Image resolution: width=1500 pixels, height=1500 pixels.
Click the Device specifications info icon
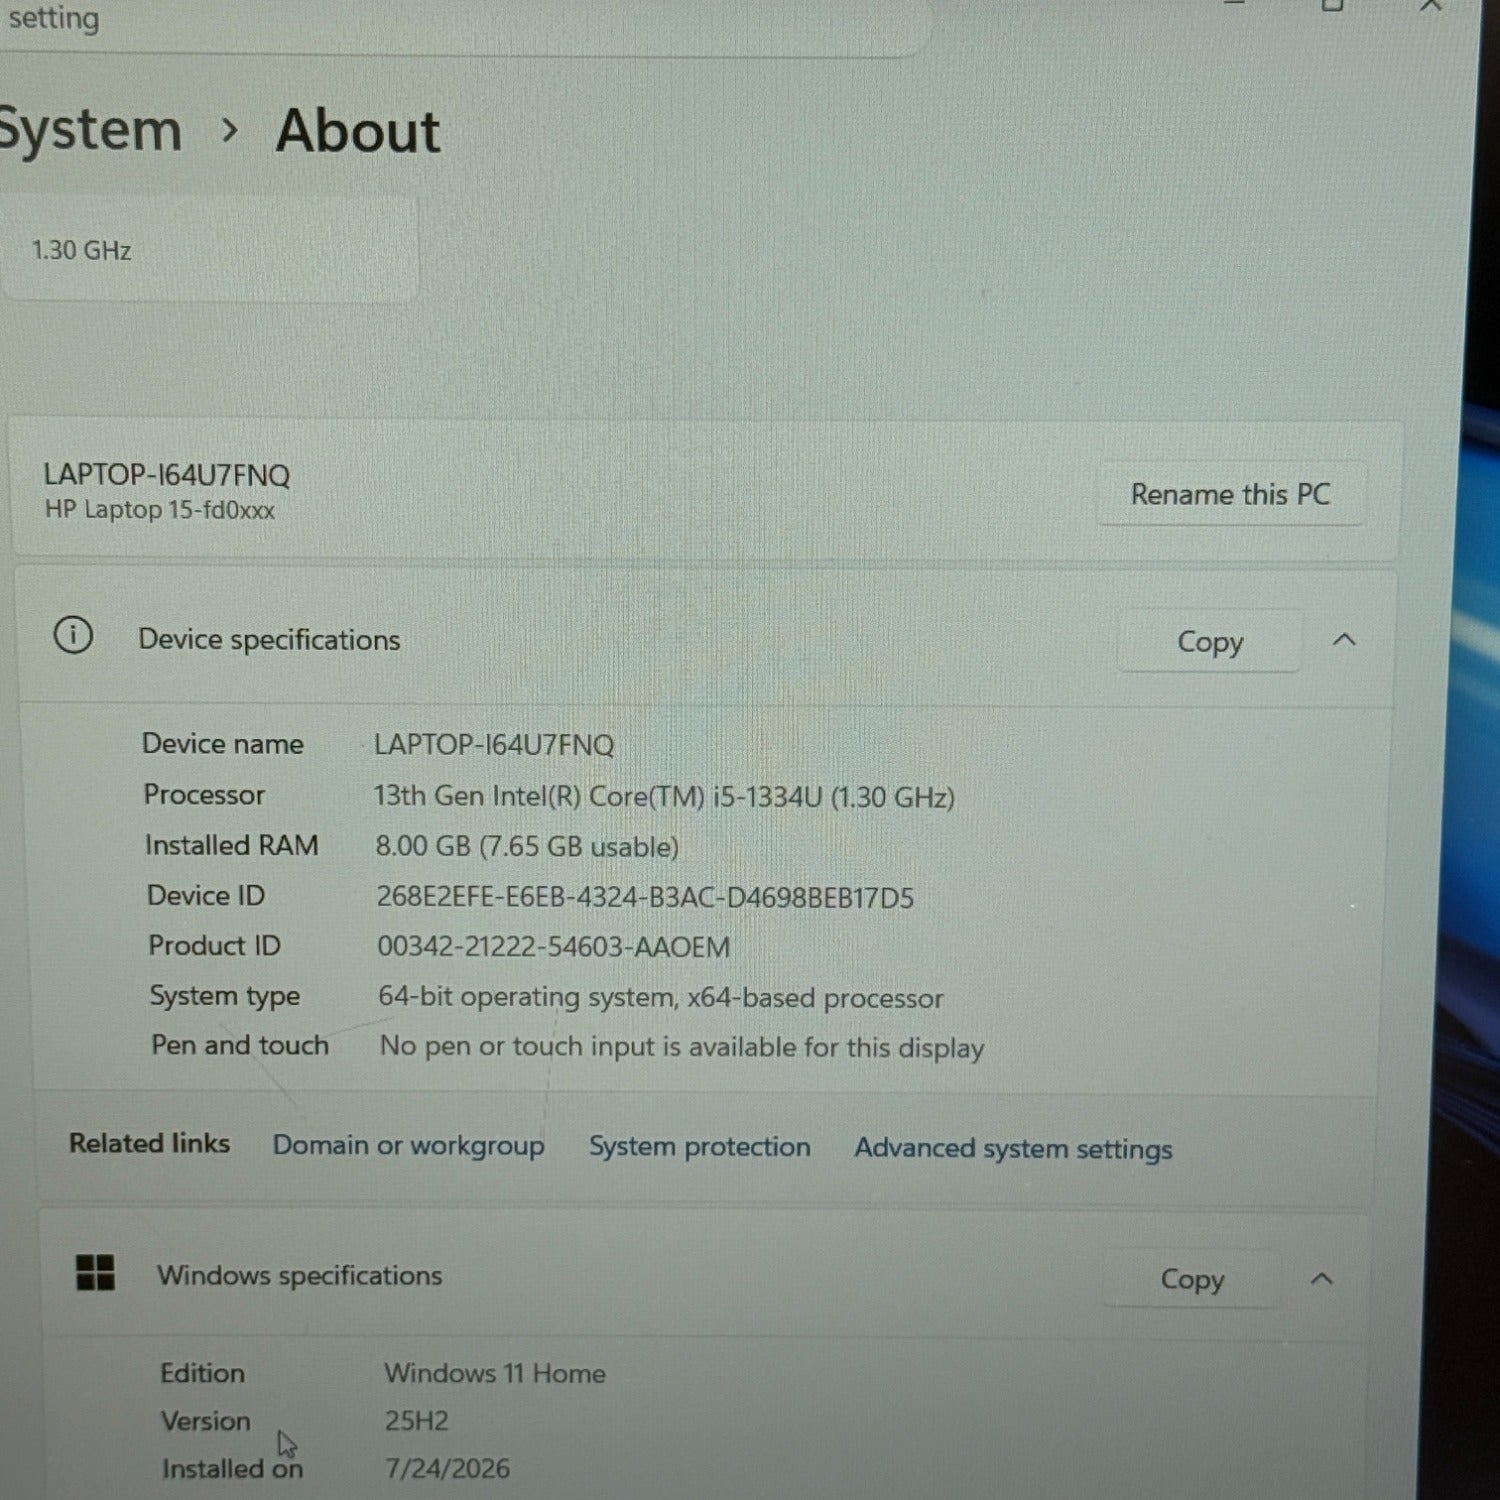pos(73,635)
